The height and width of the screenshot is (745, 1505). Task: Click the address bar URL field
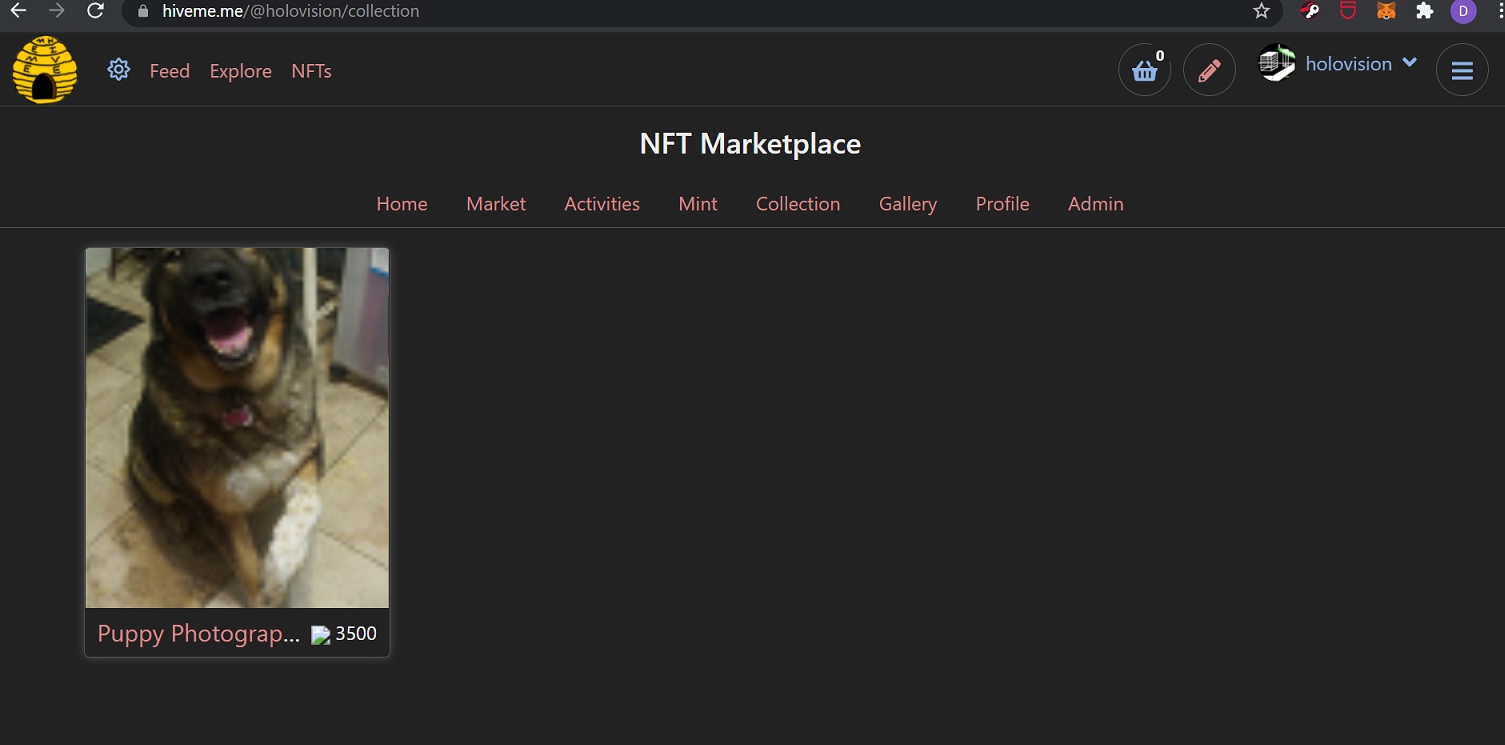700,11
